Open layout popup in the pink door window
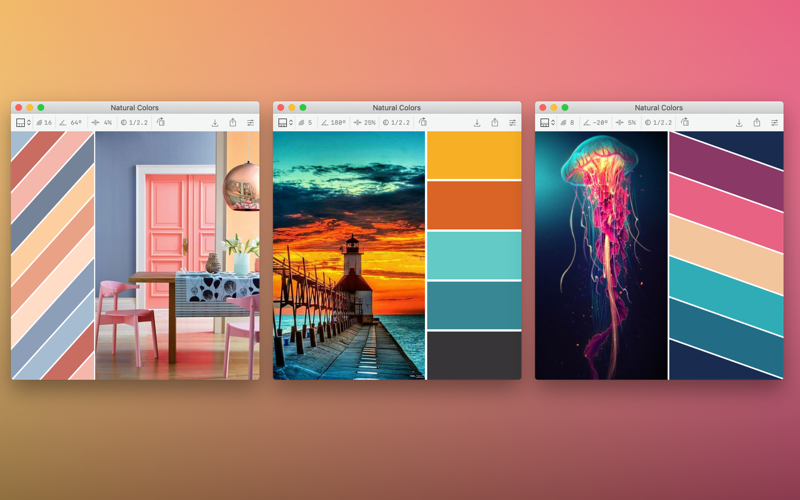800x500 pixels. tap(23, 122)
